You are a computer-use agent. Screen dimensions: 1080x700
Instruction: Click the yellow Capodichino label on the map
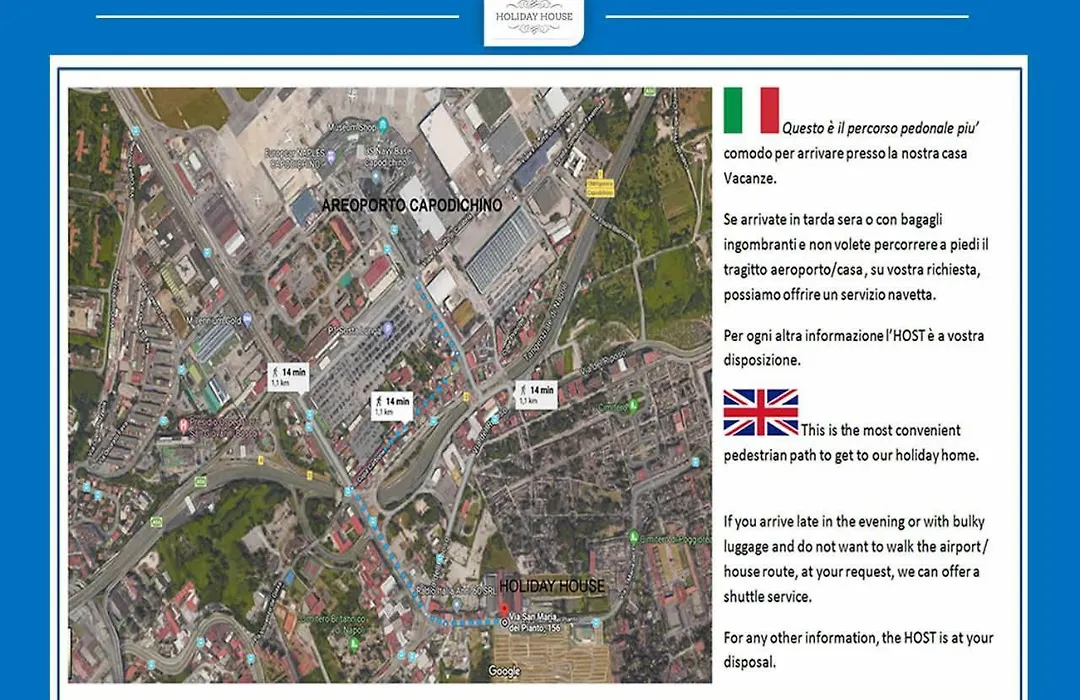point(600,187)
